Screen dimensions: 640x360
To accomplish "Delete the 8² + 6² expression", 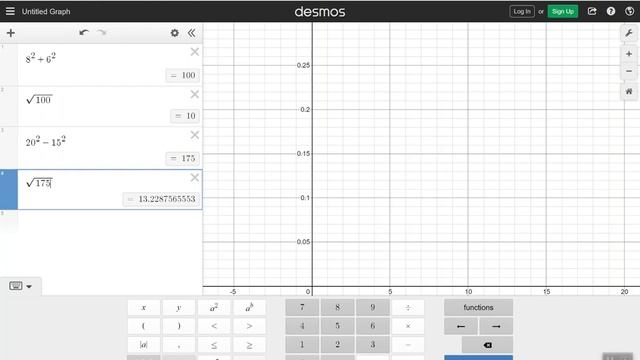I will pos(195,52).
